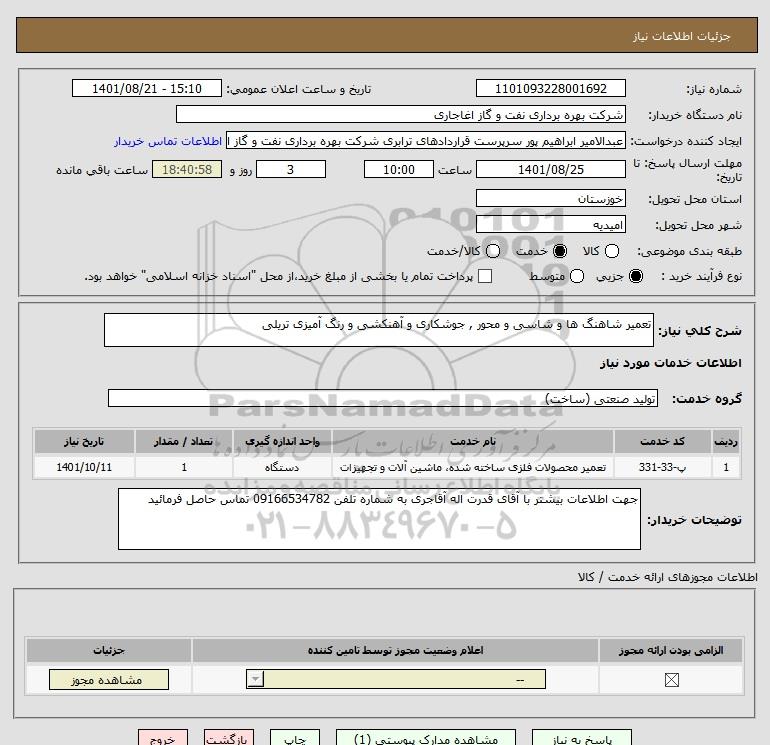Select the کالا radio button

[611, 251]
